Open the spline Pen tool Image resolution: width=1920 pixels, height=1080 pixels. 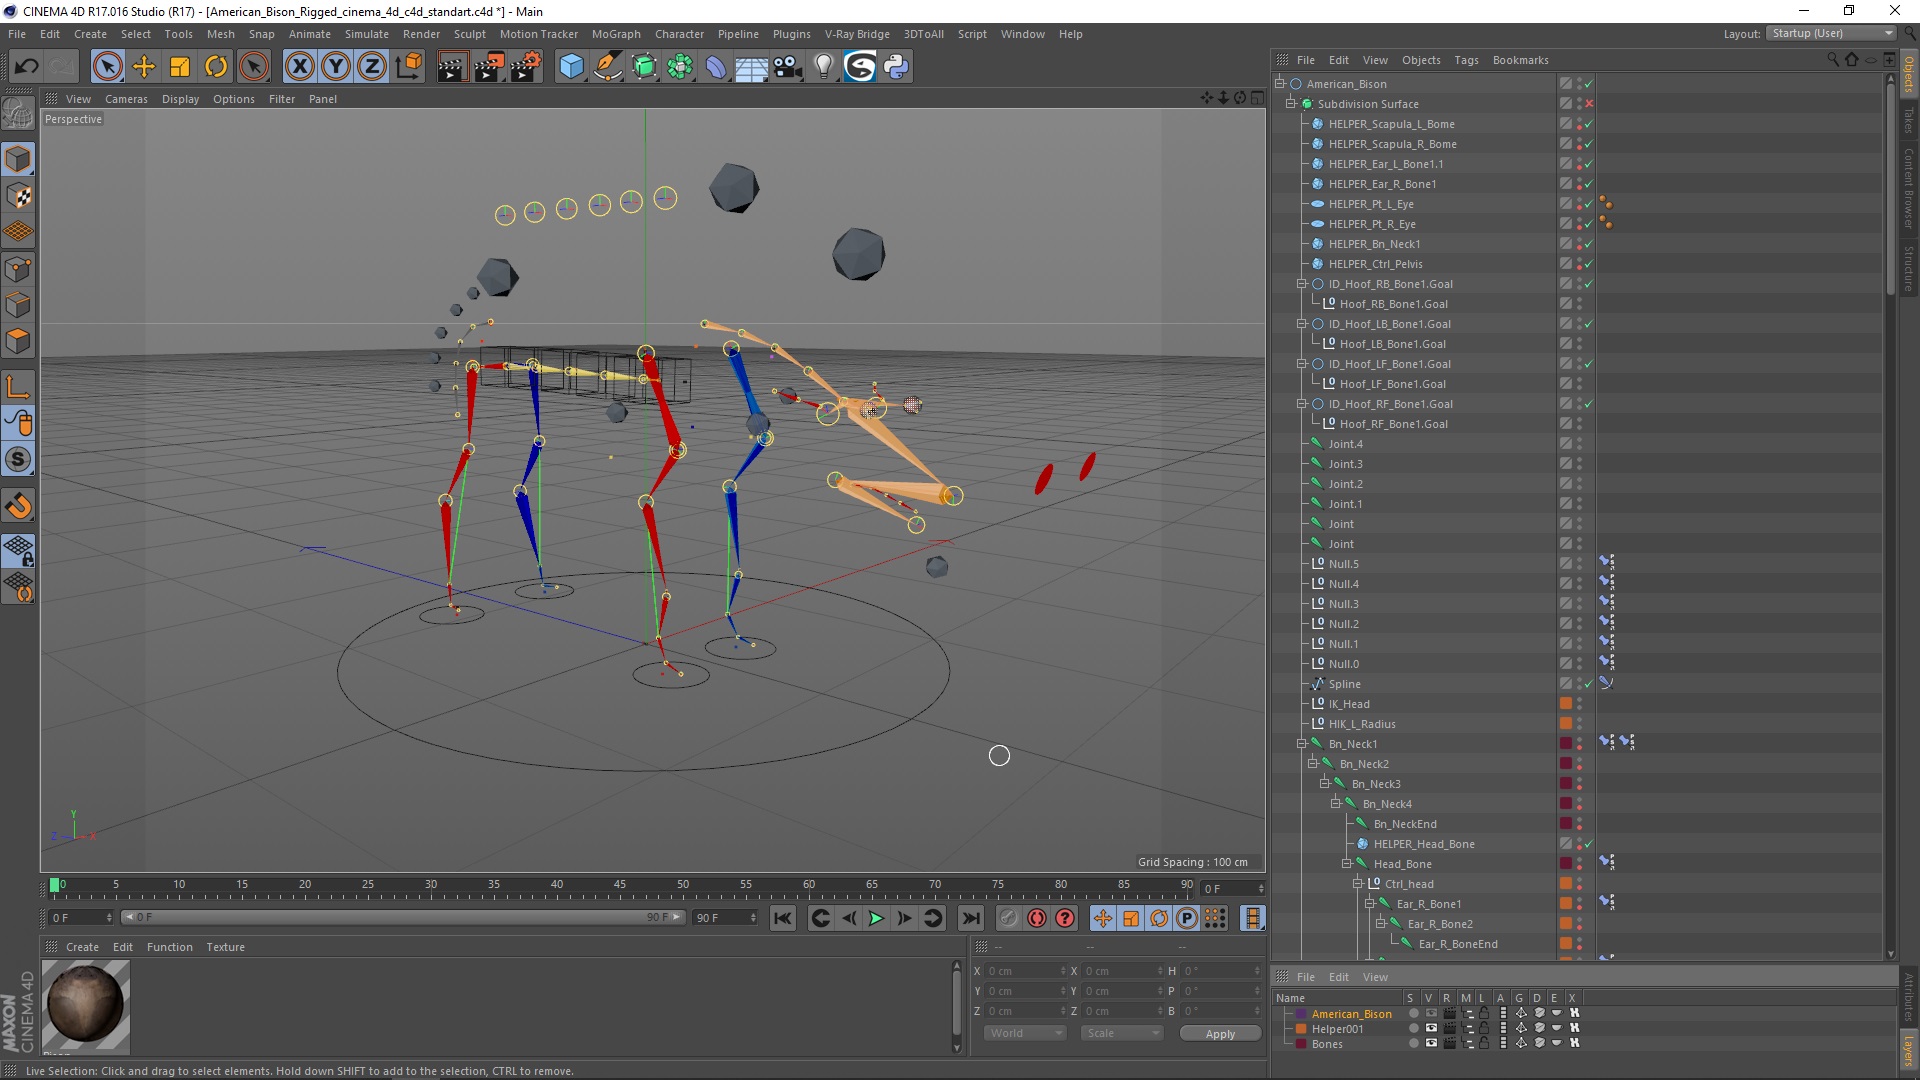pyautogui.click(x=608, y=67)
